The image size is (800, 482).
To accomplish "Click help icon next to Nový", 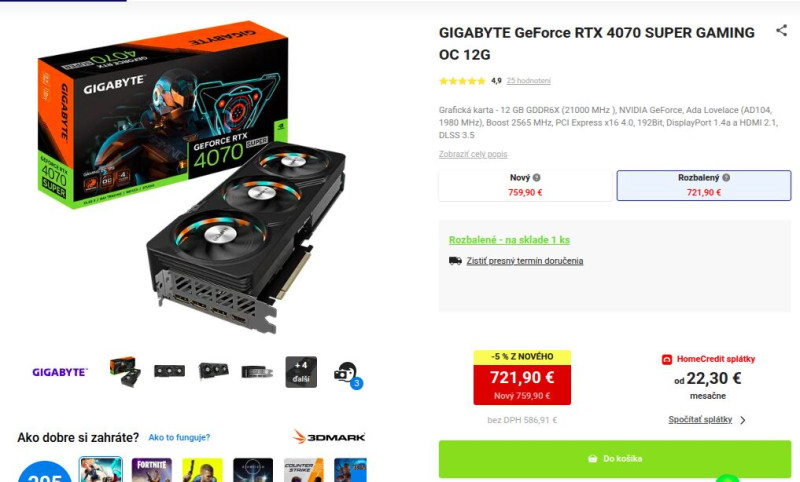I will pyautogui.click(x=536, y=177).
